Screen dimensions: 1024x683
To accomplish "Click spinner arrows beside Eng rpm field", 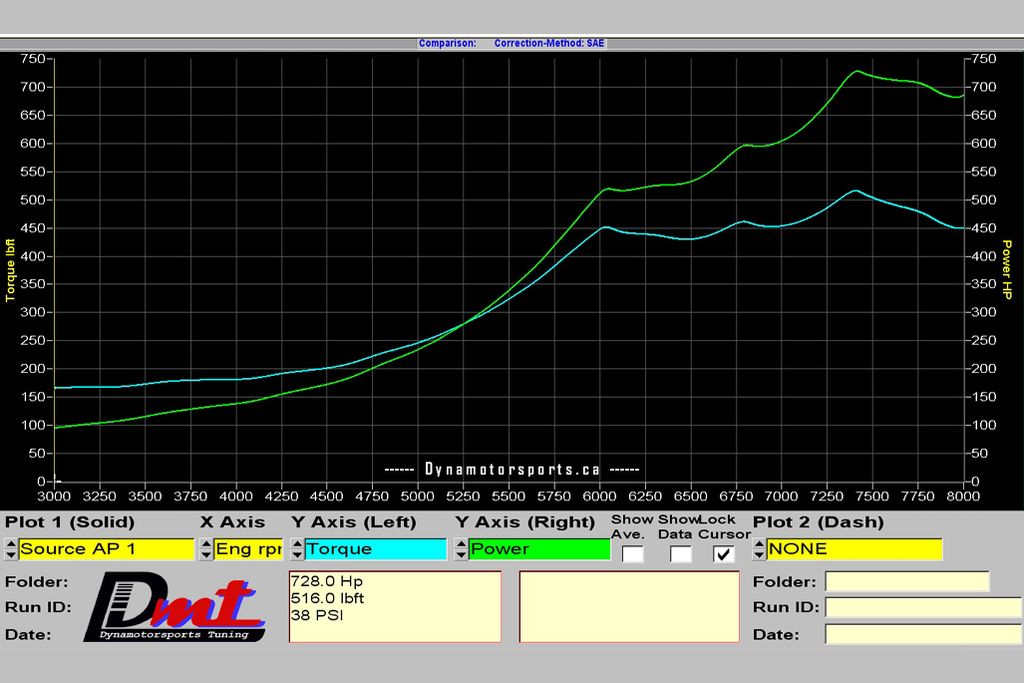I will pyautogui.click(x=206, y=549).
